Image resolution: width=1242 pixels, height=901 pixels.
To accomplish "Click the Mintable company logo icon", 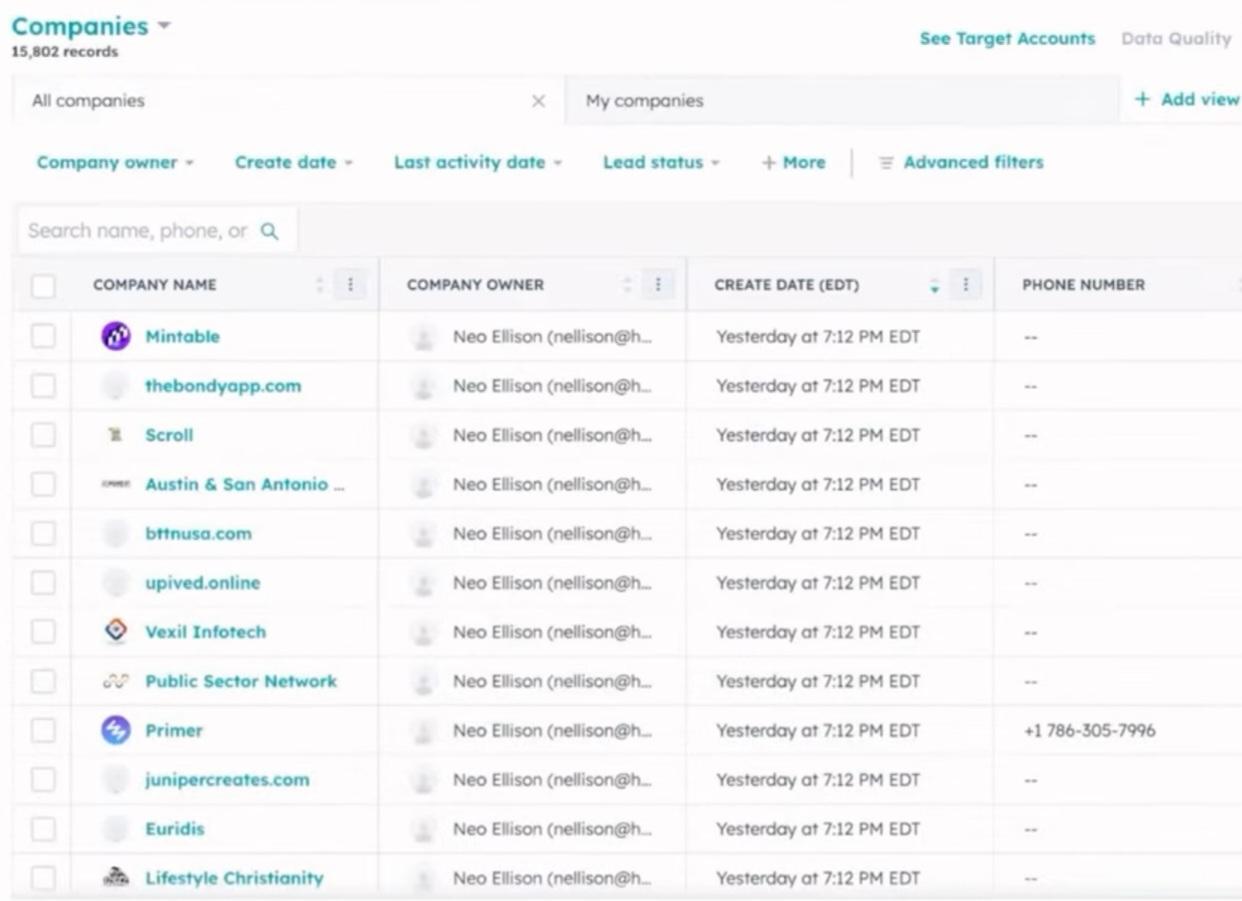I will (x=116, y=336).
